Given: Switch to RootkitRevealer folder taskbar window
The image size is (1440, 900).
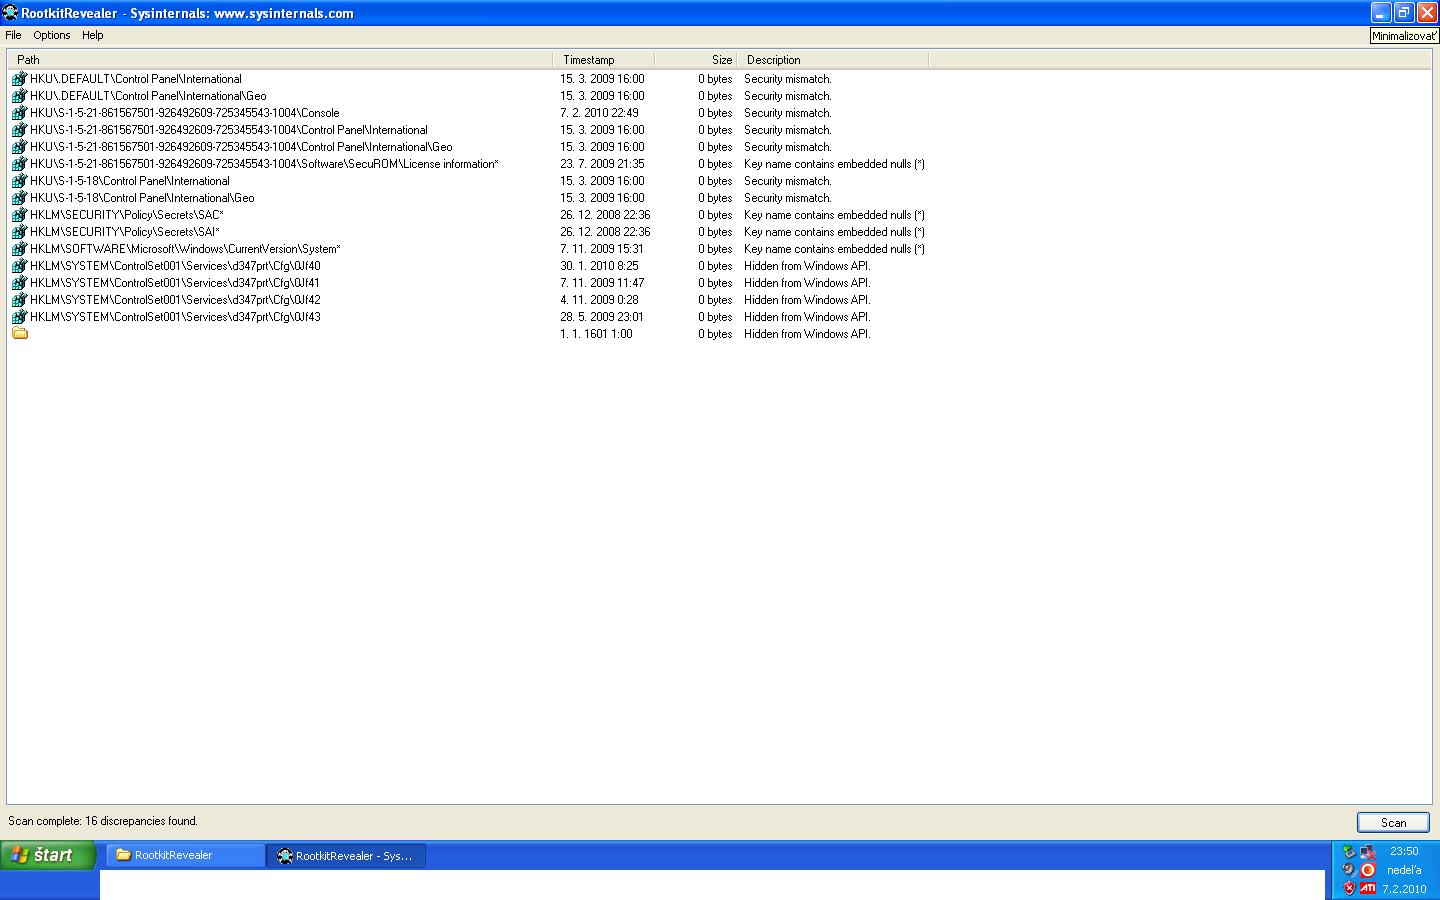Looking at the screenshot, I should click(x=185, y=855).
